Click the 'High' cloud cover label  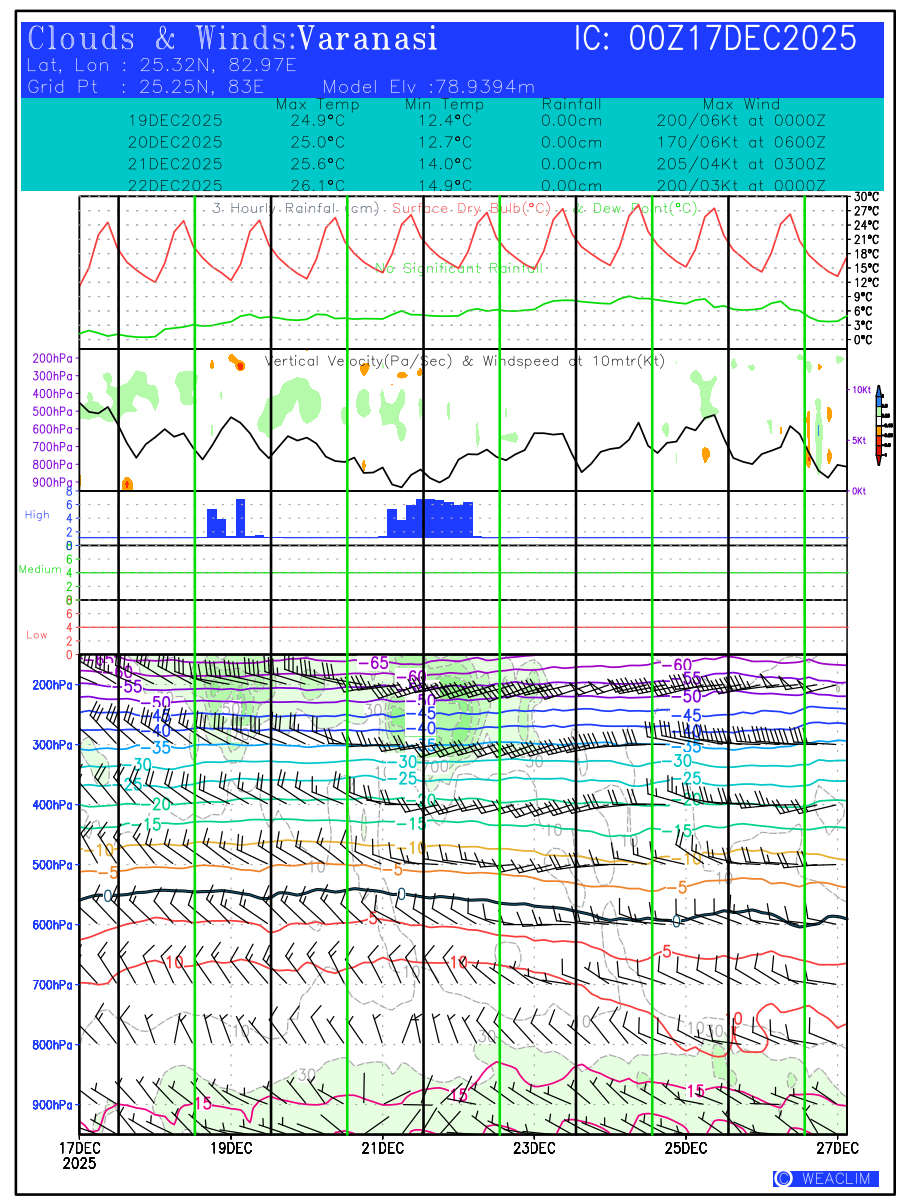point(37,515)
